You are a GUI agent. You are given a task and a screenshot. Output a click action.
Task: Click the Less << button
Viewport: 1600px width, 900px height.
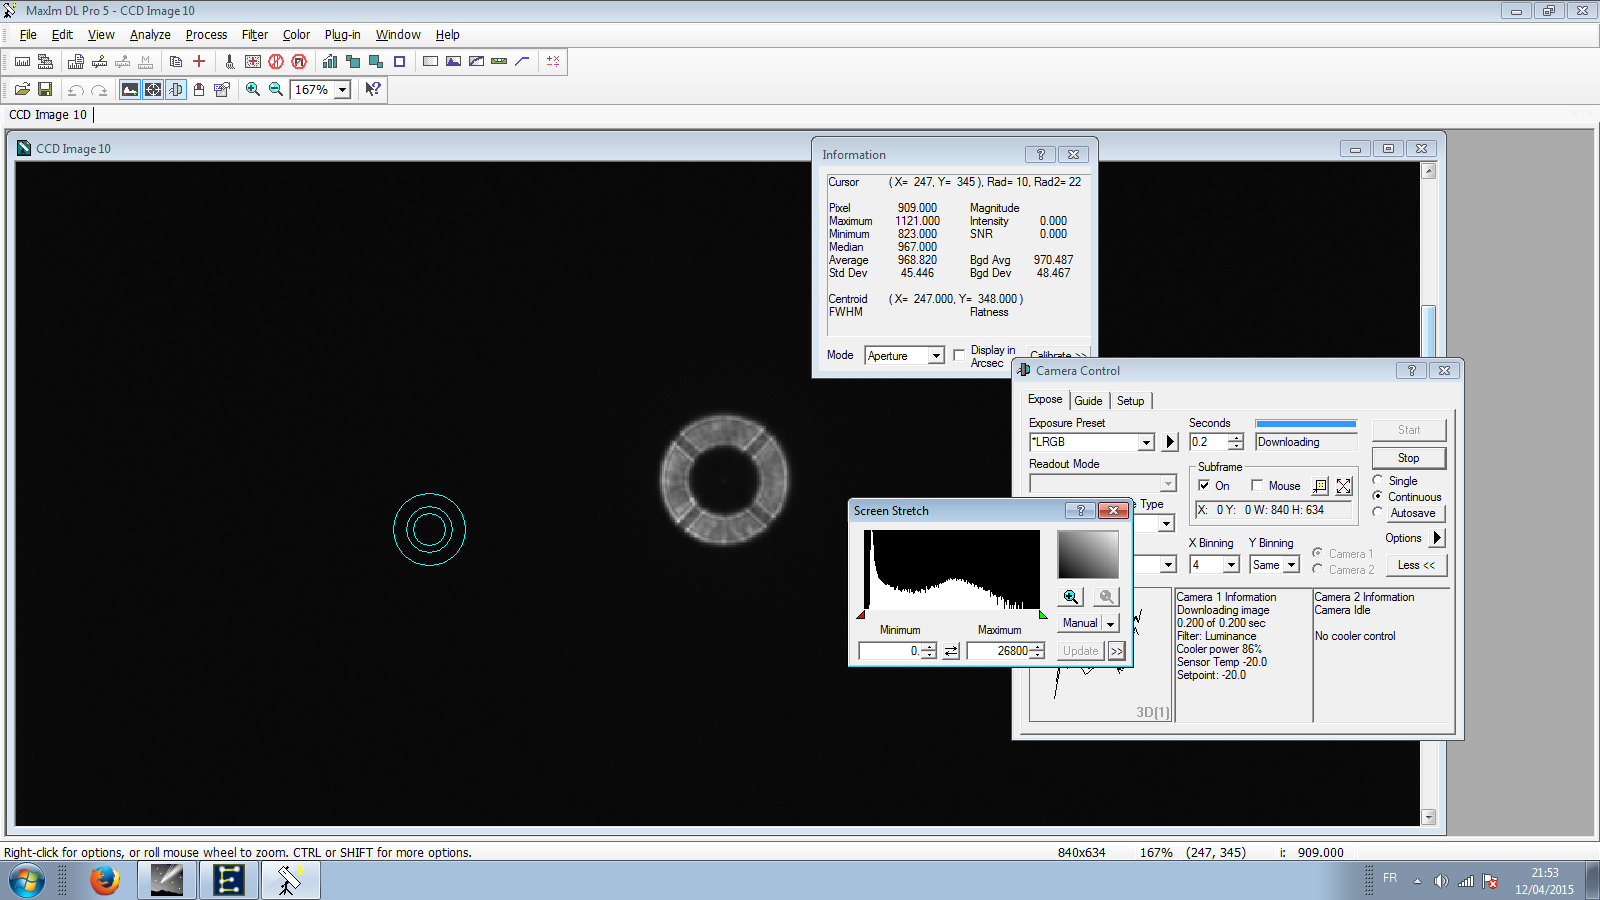pos(1416,565)
